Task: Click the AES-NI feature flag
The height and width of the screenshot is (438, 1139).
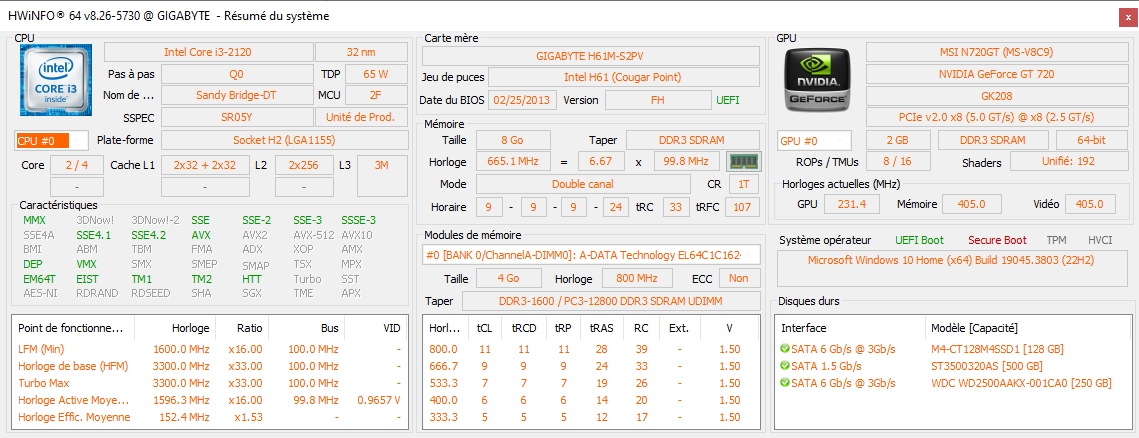Action: pyautogui.click(x=38, y=293)
